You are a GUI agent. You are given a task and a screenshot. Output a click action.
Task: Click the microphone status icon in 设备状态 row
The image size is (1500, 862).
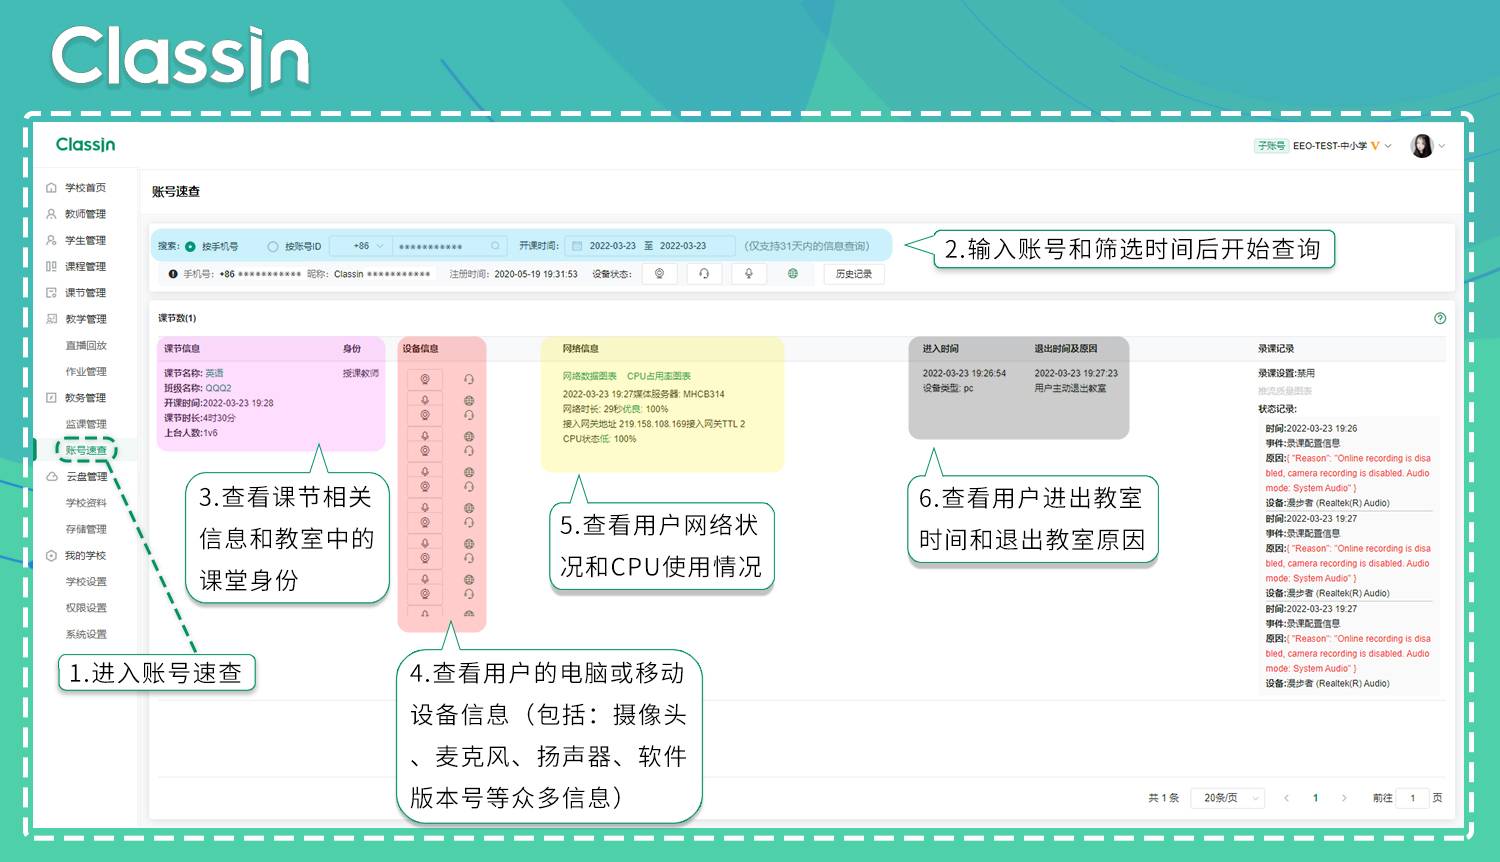click(x=748, y=274)
